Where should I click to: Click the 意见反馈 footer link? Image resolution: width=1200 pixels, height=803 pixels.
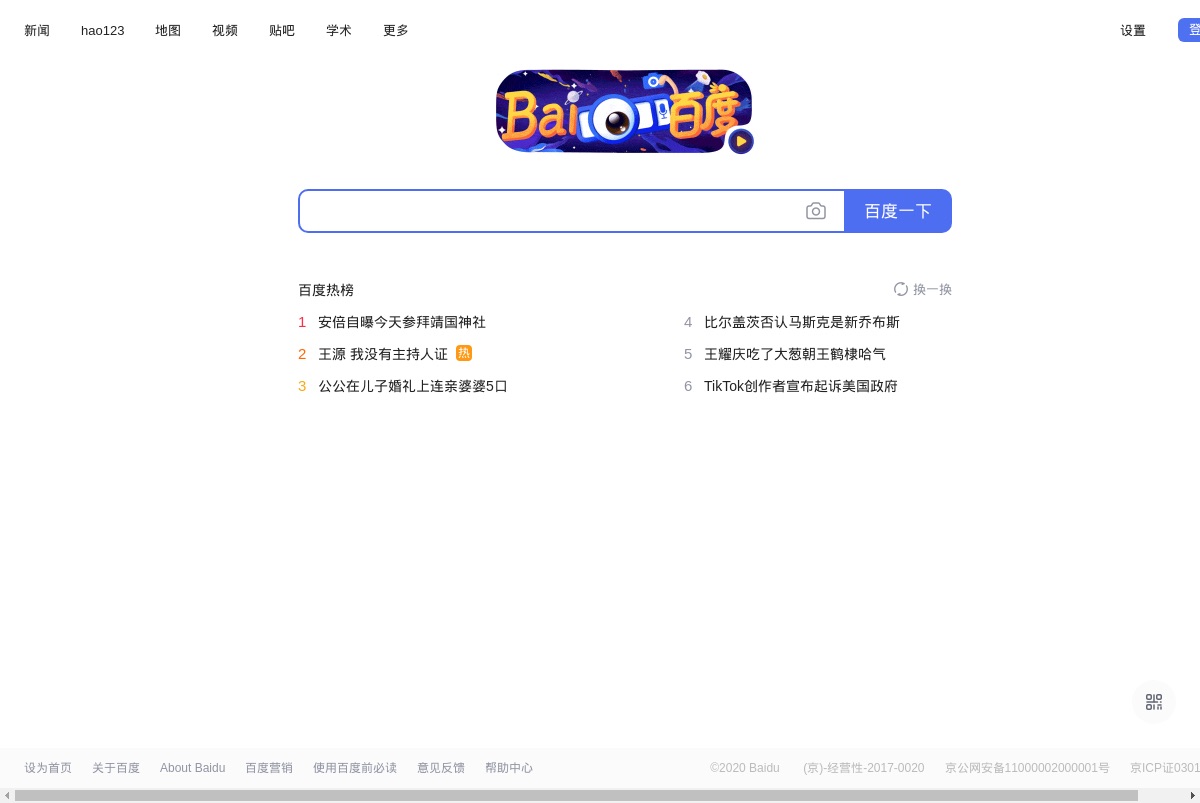(441, 768)
